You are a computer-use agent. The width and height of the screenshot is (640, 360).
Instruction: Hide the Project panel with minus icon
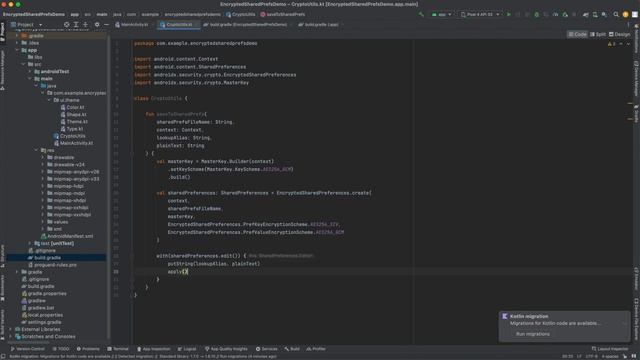(106, 24)
